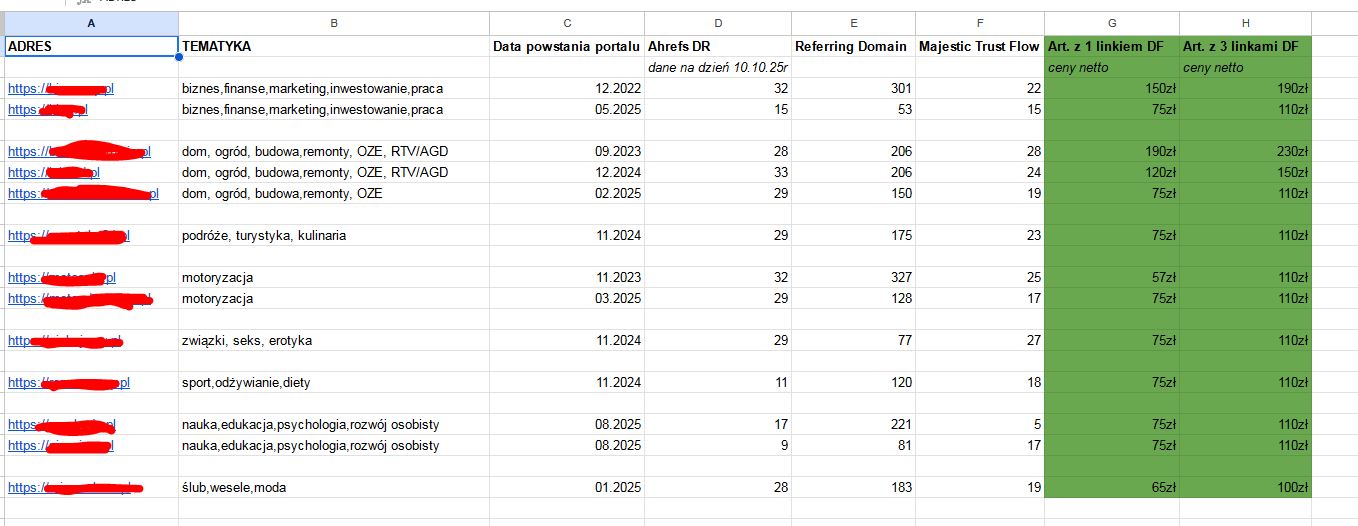Screen dimensions: 1358x526
Task: Select the column H header
Action: tap(1245, 23)
